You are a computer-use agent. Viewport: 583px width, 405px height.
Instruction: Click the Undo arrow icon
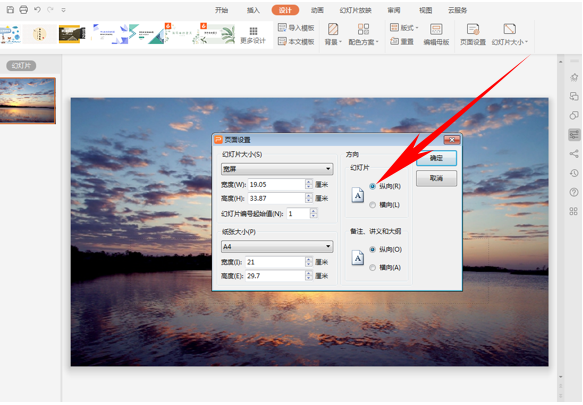(x=37, y=10)
